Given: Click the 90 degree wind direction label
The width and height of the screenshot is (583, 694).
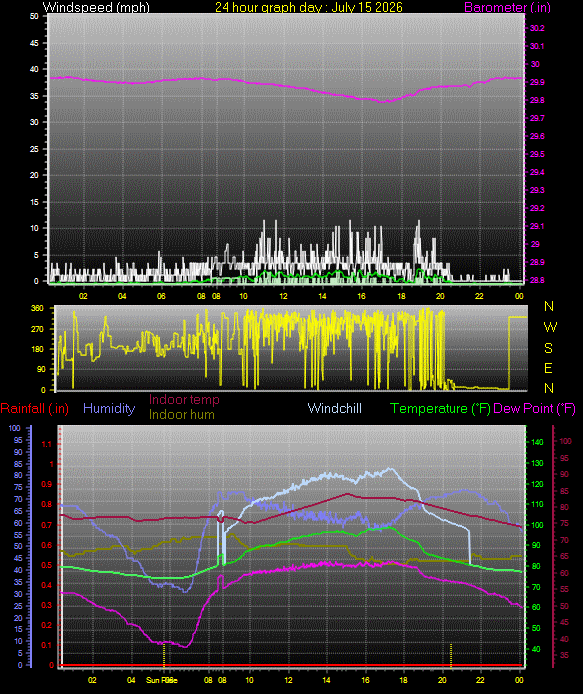Looking at the screenshot, I should (x=41, y=370).
